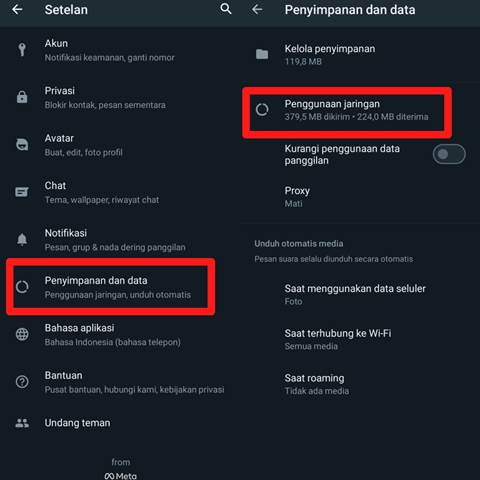This screenshot has height=480, width=480.
Task: Open Penggunaan jaringan details
Action: pyautogui.click(x=347, y=110)
